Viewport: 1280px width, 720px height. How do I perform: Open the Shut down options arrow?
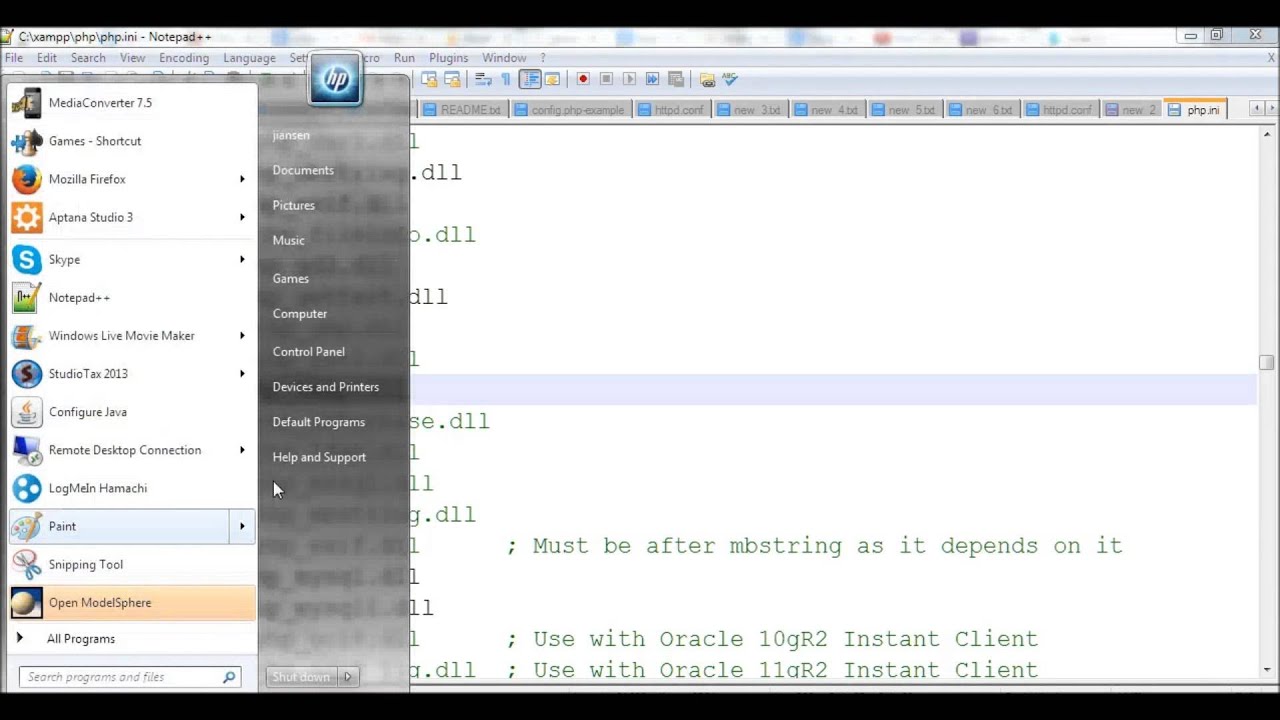click(x=347, y=677)
